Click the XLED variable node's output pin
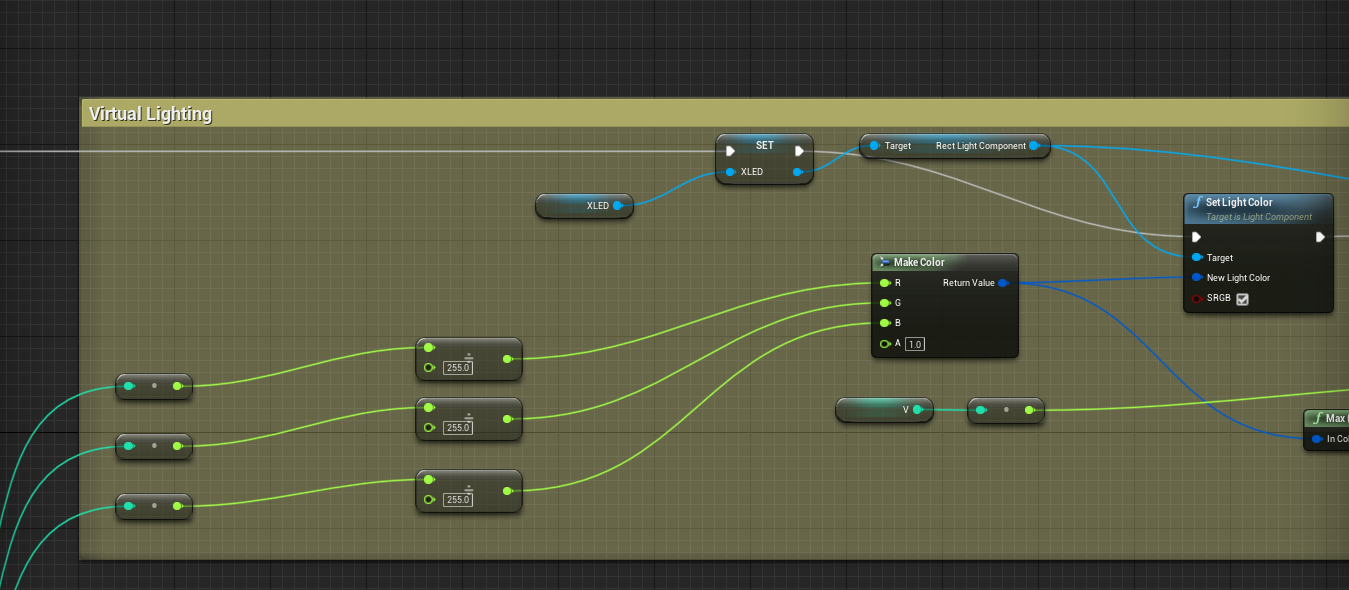The height and width of the screenshot is (590, 1349). 617,206
